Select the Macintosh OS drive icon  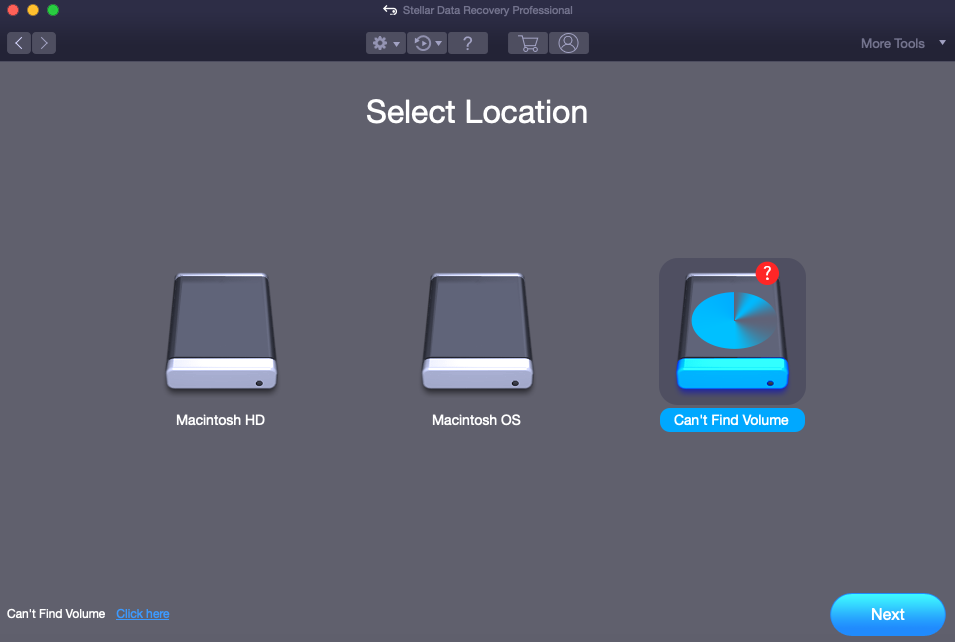click(x=478, y=331)
